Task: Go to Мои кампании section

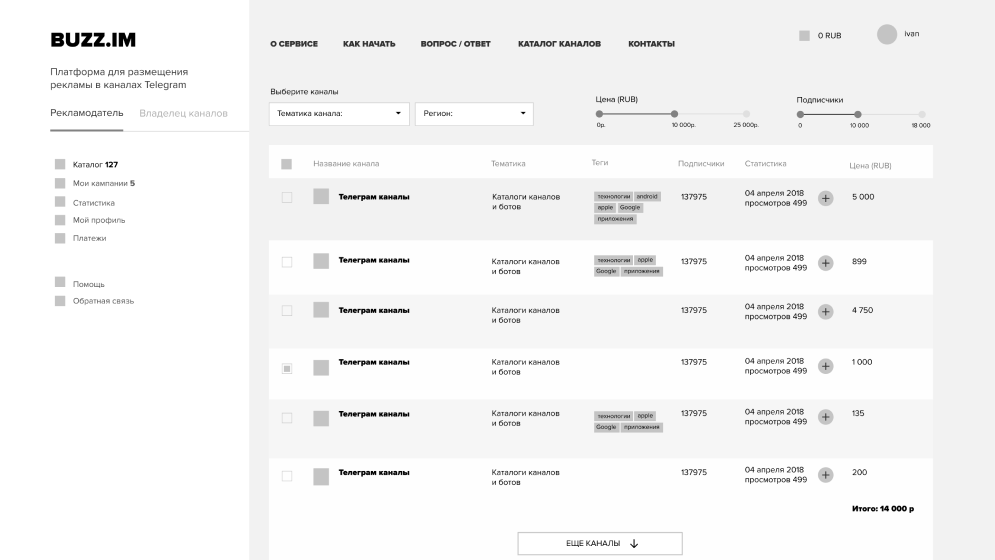Action: [103, 183]
